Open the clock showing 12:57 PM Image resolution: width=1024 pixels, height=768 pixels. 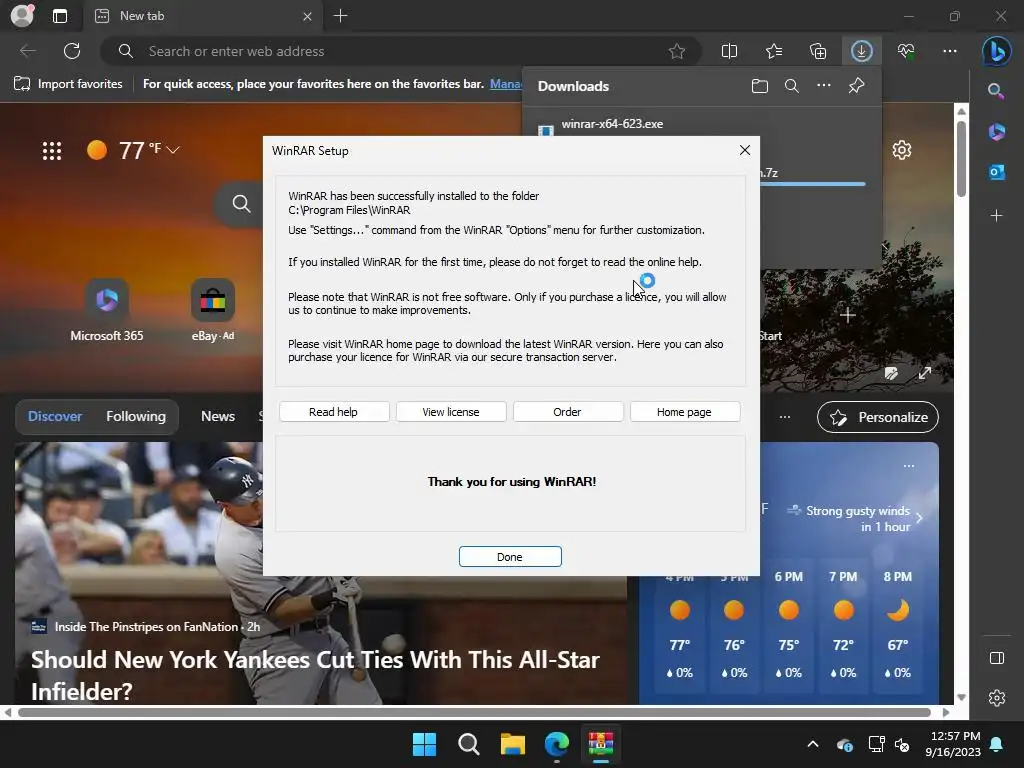(953, 744)
